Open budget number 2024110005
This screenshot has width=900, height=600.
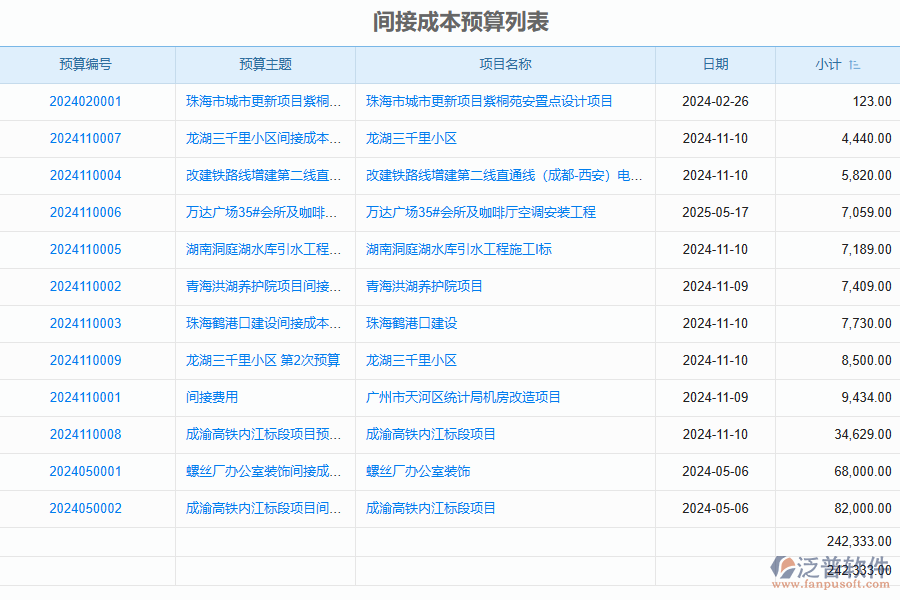click(x=86, y=250)
